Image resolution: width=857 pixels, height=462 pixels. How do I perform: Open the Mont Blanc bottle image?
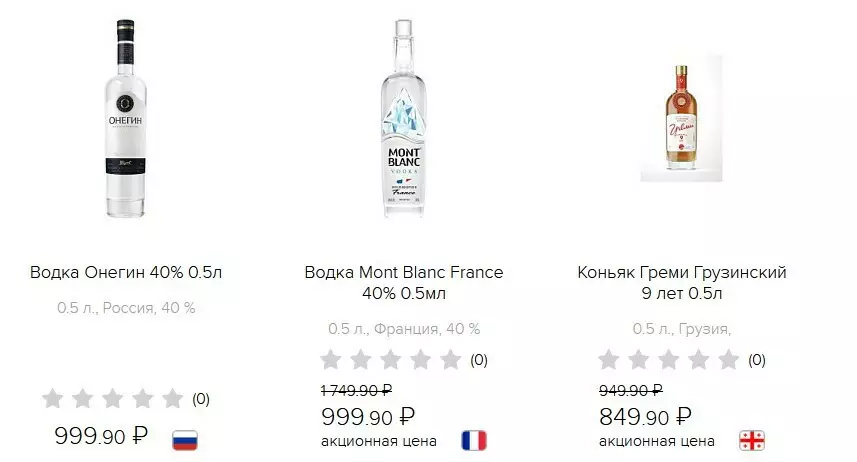tap(404, 119)
